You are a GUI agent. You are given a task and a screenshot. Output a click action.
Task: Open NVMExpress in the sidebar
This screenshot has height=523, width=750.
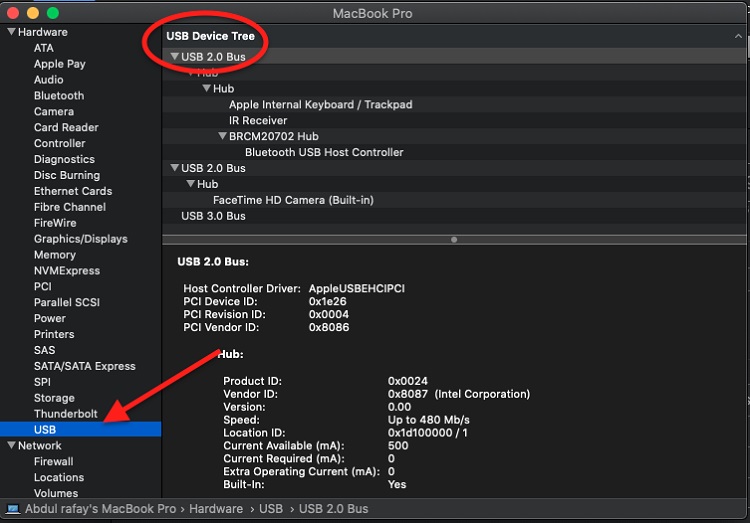[67, 270]
